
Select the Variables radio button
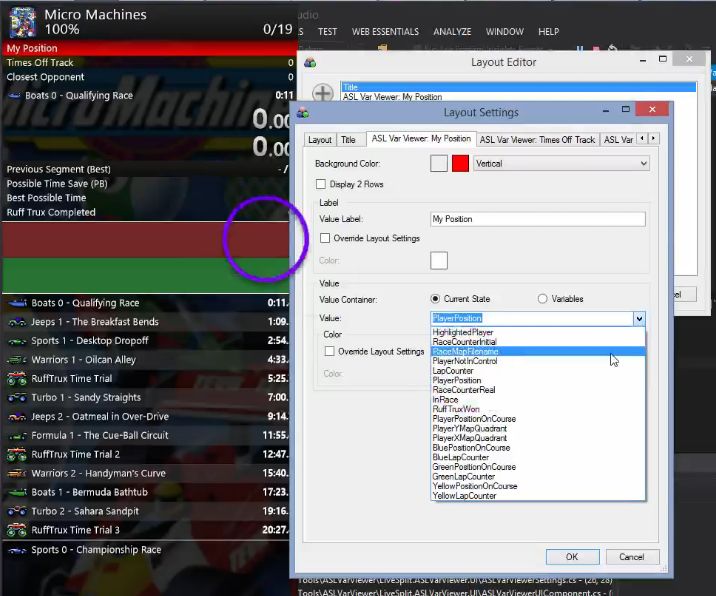[542, 299]
